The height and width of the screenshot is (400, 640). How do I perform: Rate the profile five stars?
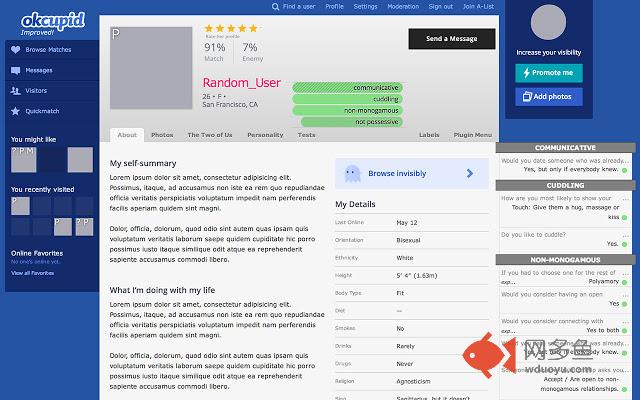click(x=253, y=28)
